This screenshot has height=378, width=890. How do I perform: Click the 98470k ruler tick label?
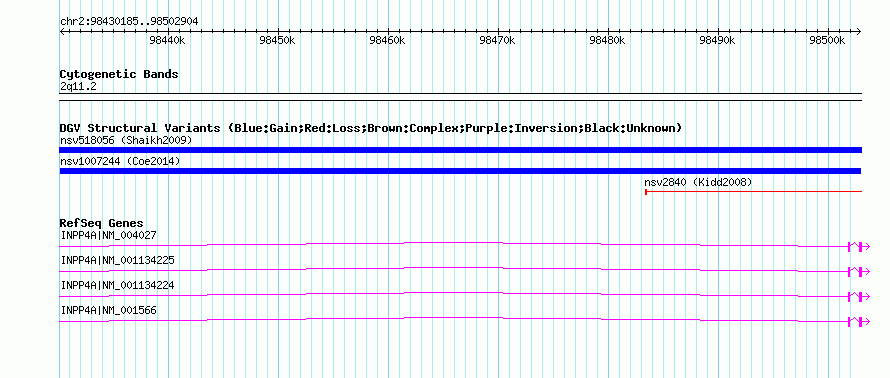click(x=498, y=40)
